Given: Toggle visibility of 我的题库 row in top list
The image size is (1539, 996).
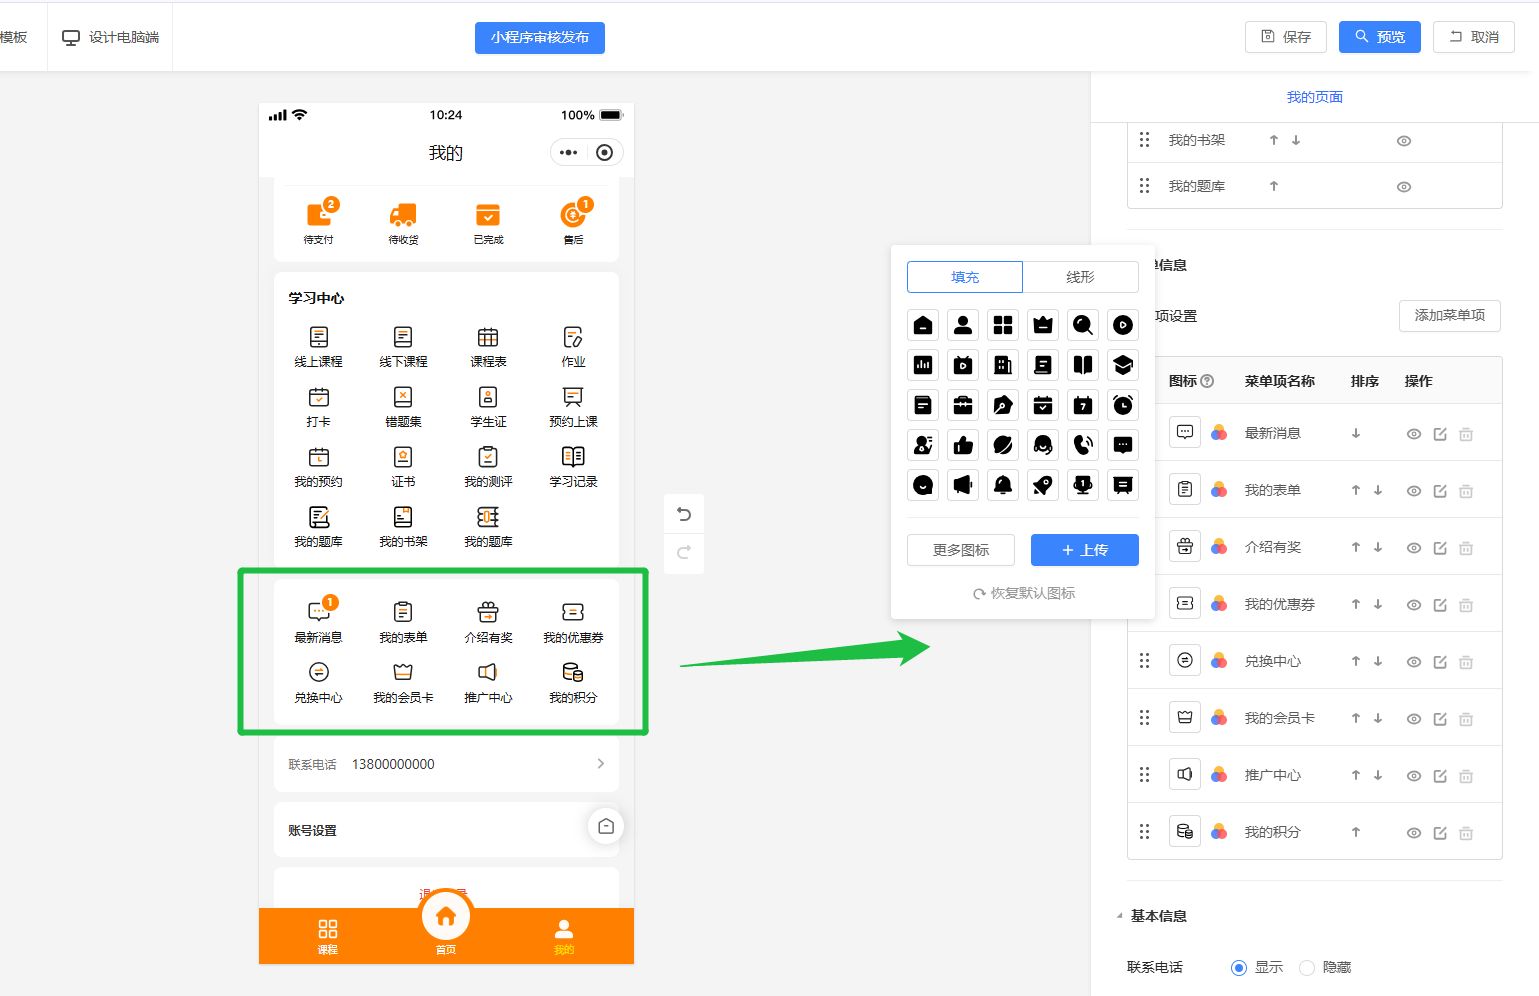Looking at the screenshot, I should (x=1404, y=187).
